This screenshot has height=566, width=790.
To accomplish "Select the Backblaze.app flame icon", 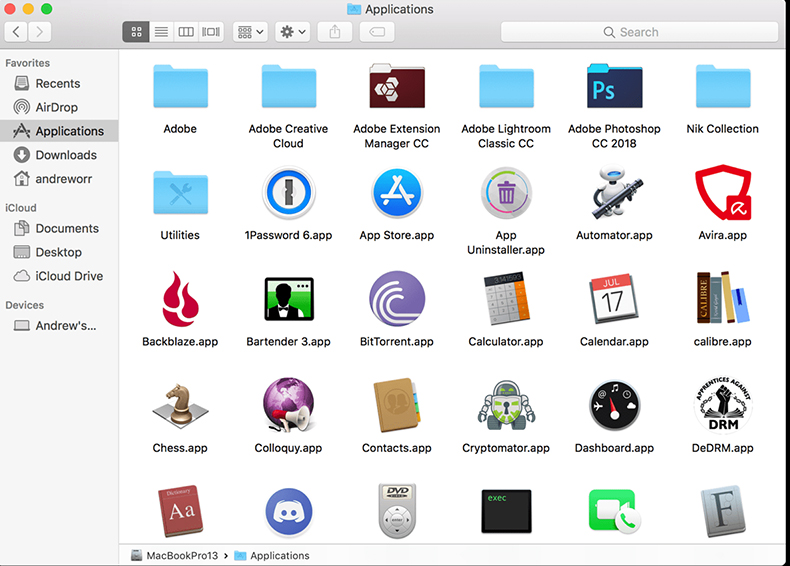I will tap(180, 299).
